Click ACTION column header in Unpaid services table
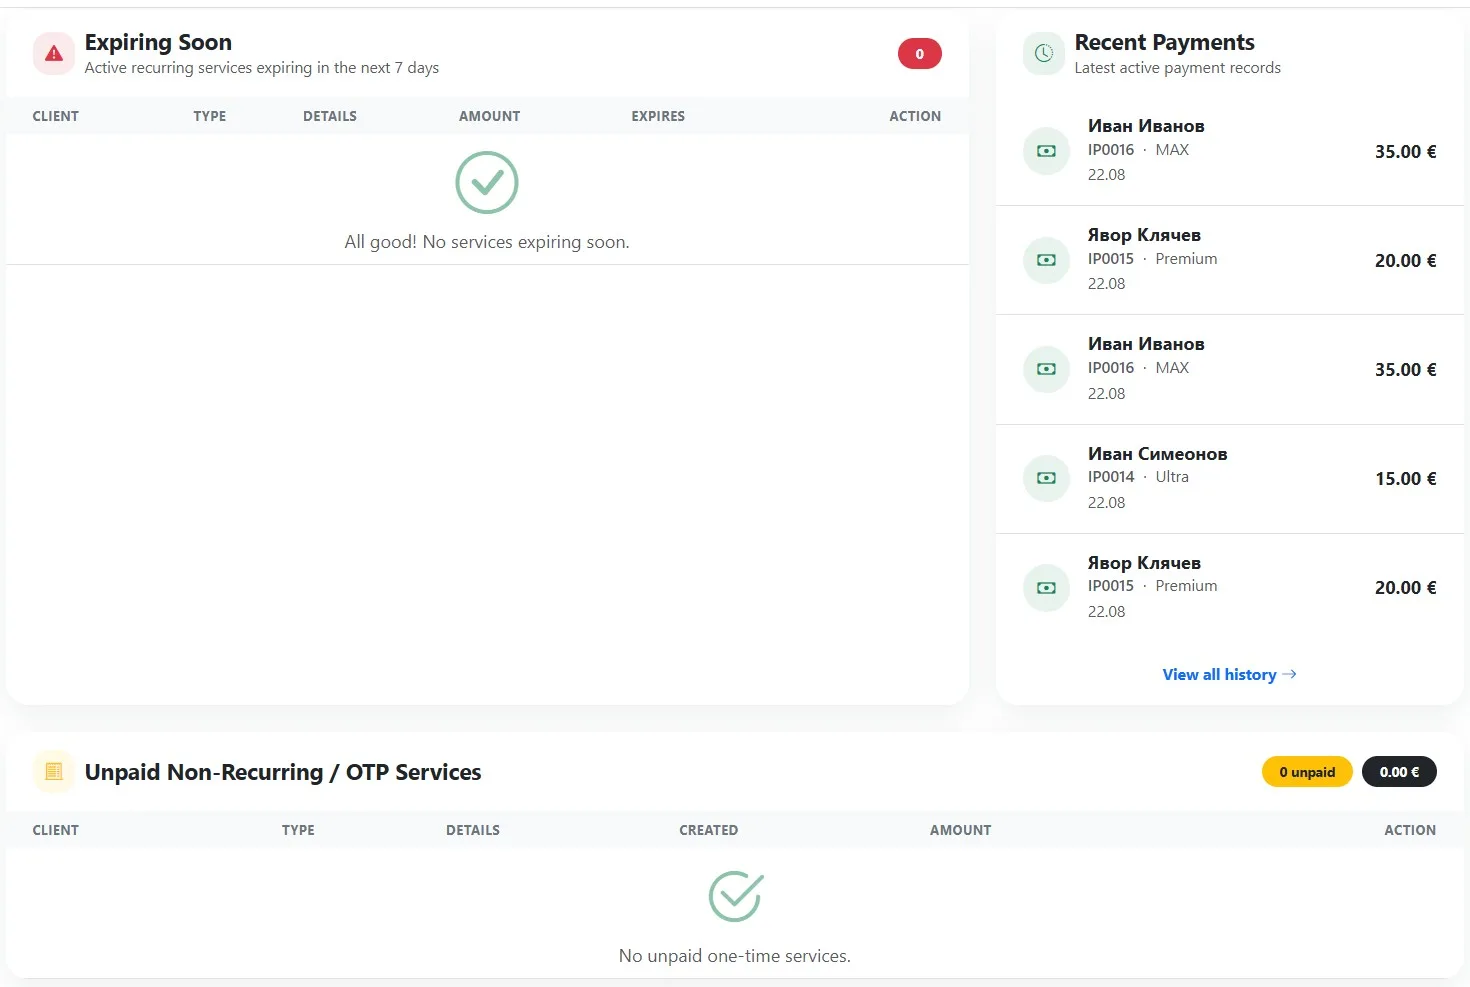 [x=1410, y=830]
